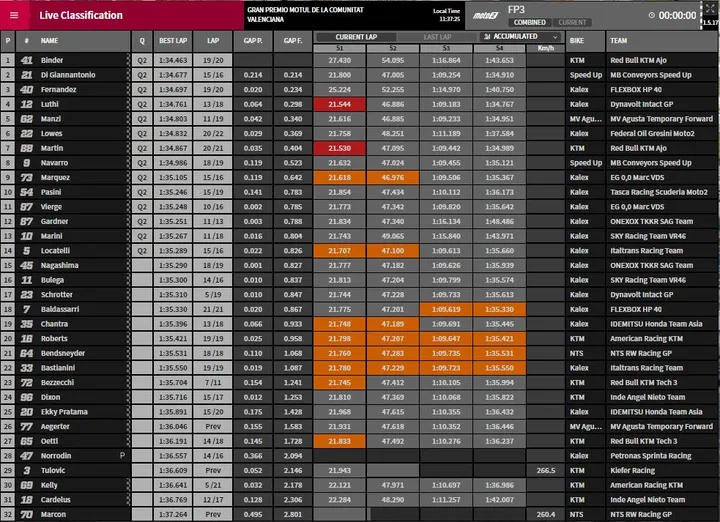This screenshot has width=720, height=522.
Task: Click team 'Kiefer Racing'
Action: coord(632,471)
